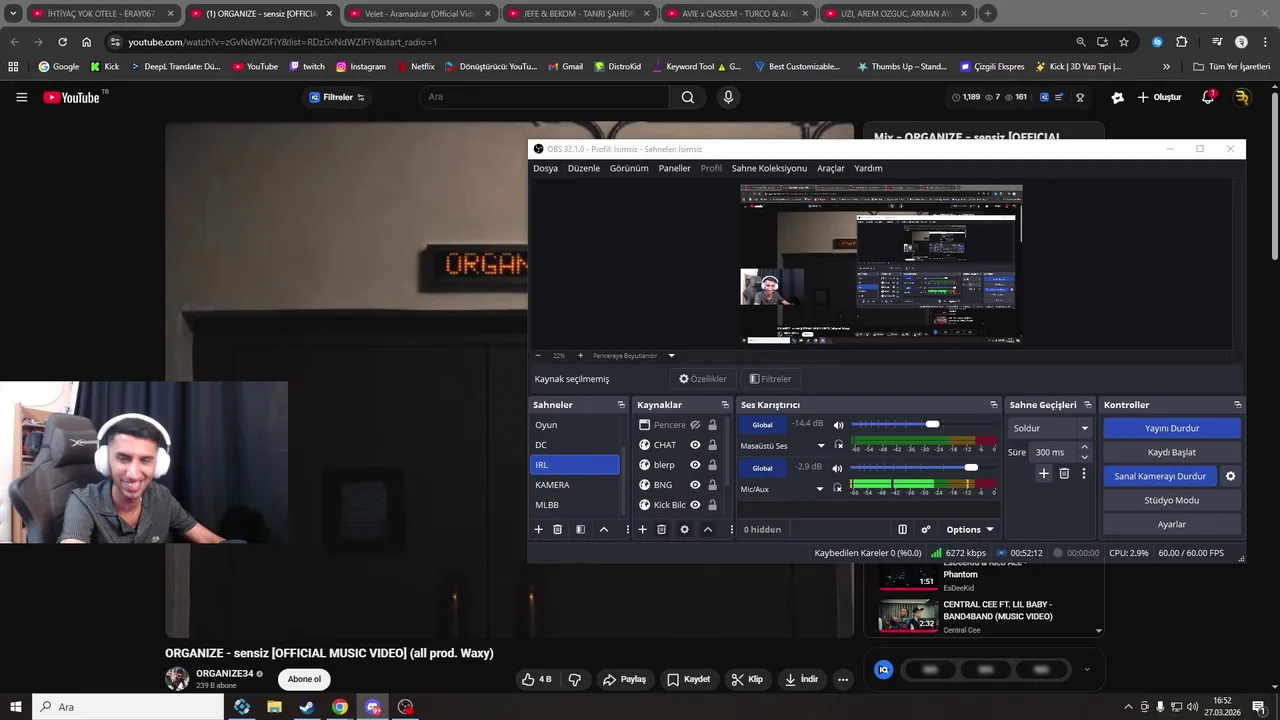Hide the CHAT source

695,445
